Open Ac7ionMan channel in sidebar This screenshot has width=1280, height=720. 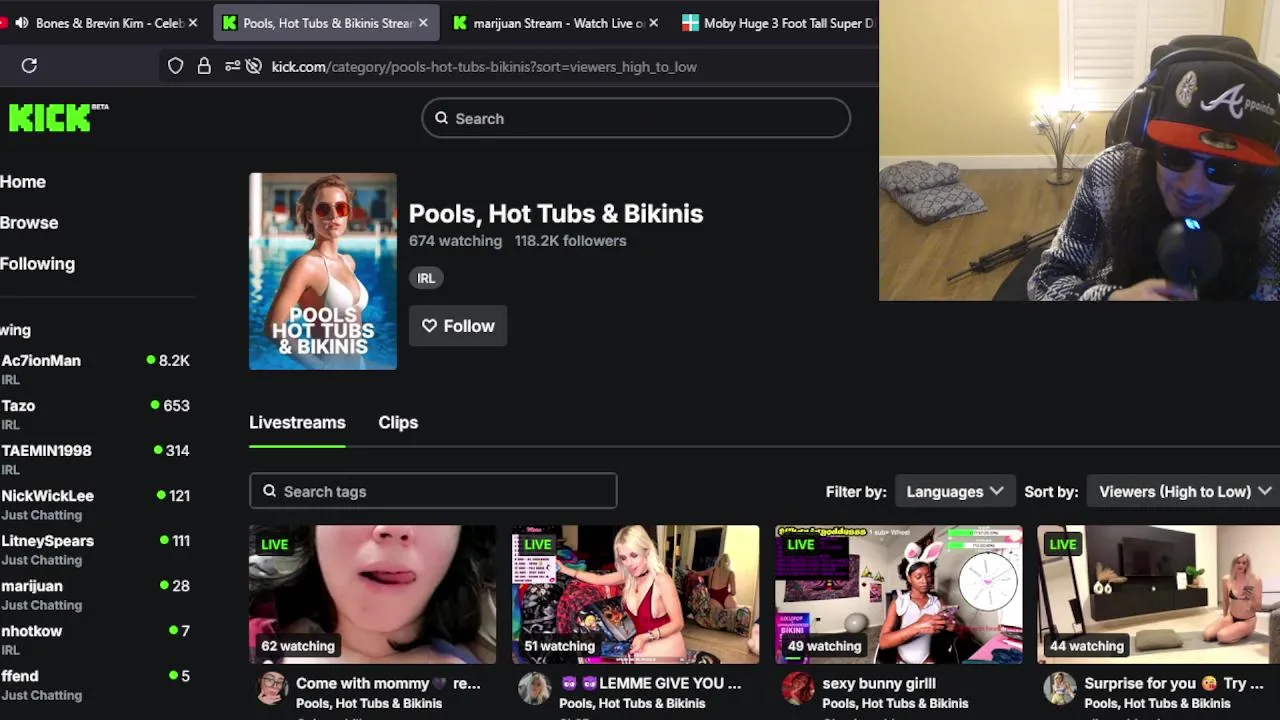pos(95,368)
